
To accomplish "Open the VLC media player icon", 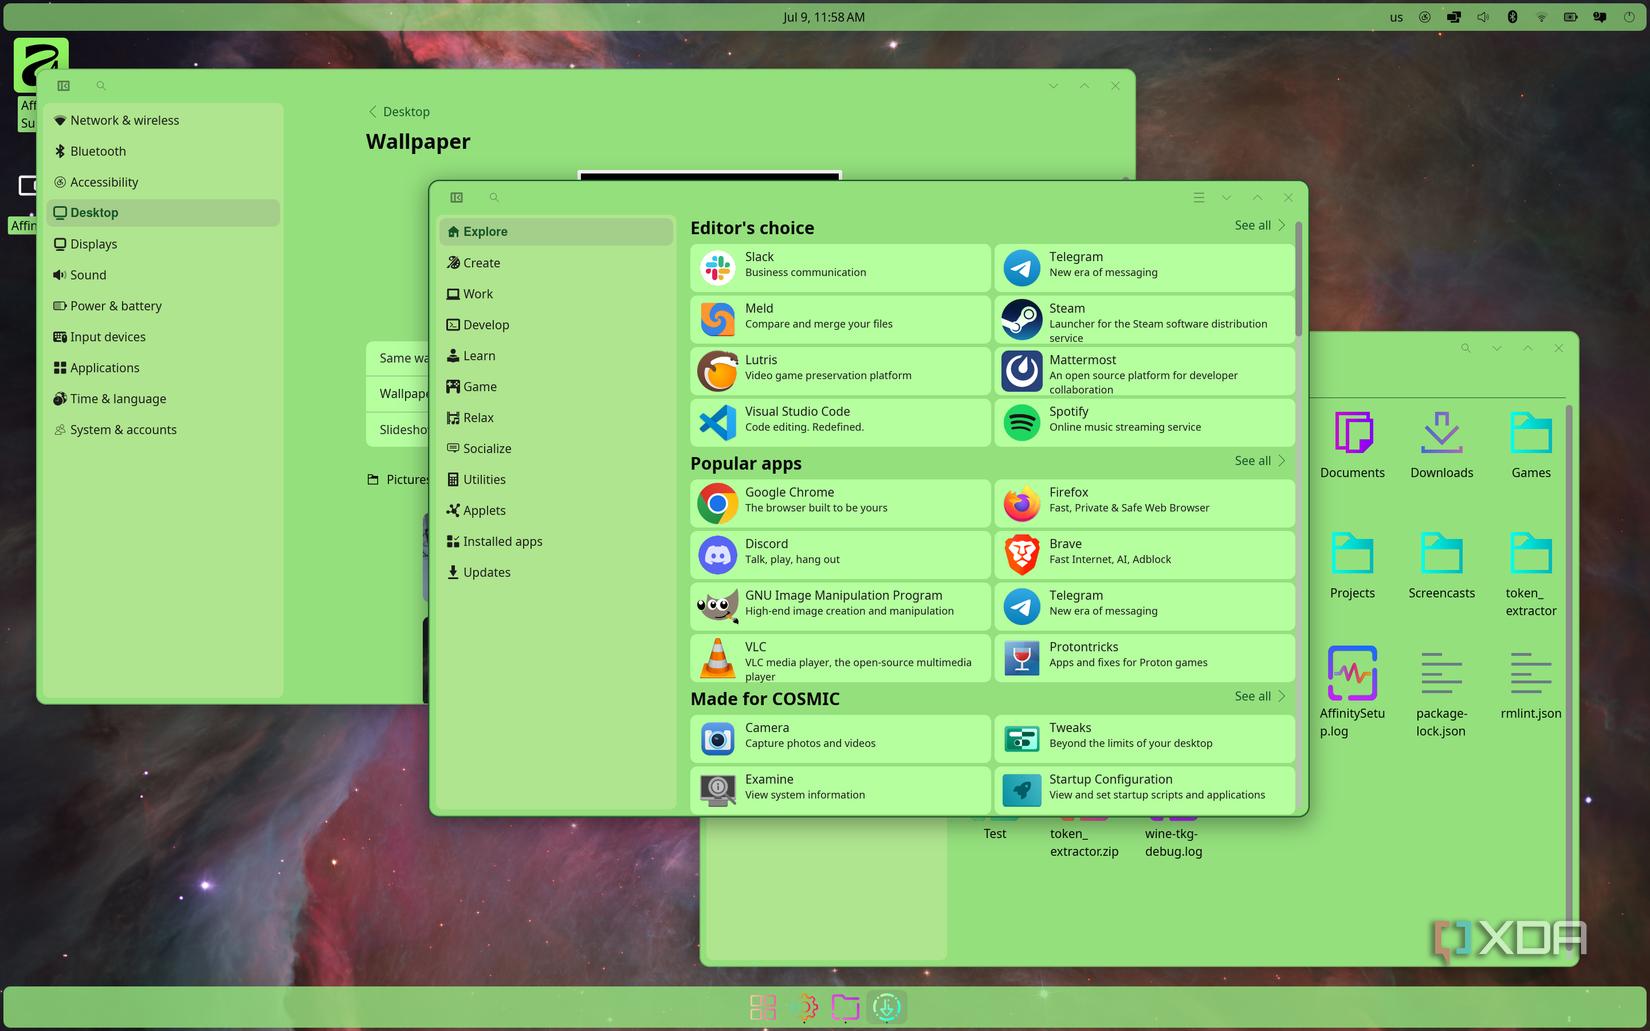I will pyautogui.click(x=717, y=658).
